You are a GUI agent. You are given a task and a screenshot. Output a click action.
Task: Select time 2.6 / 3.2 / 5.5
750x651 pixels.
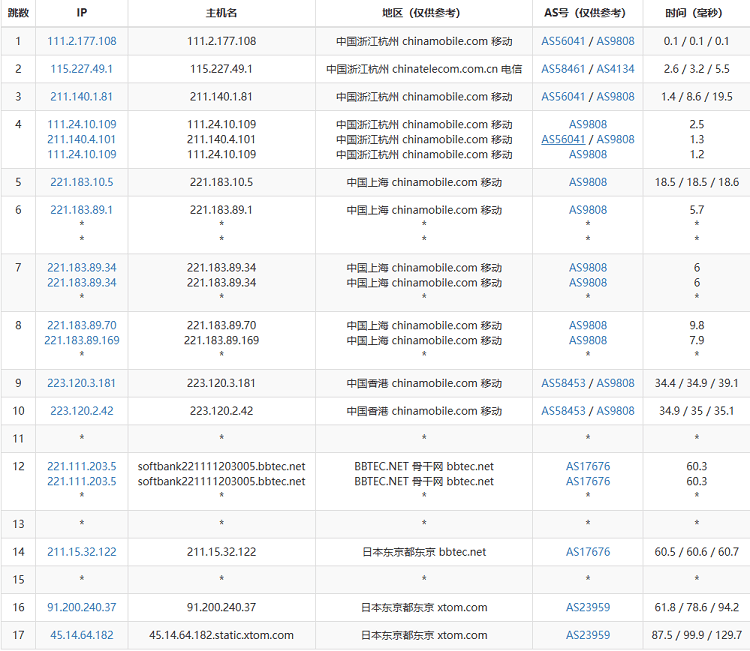pos(696,69)
